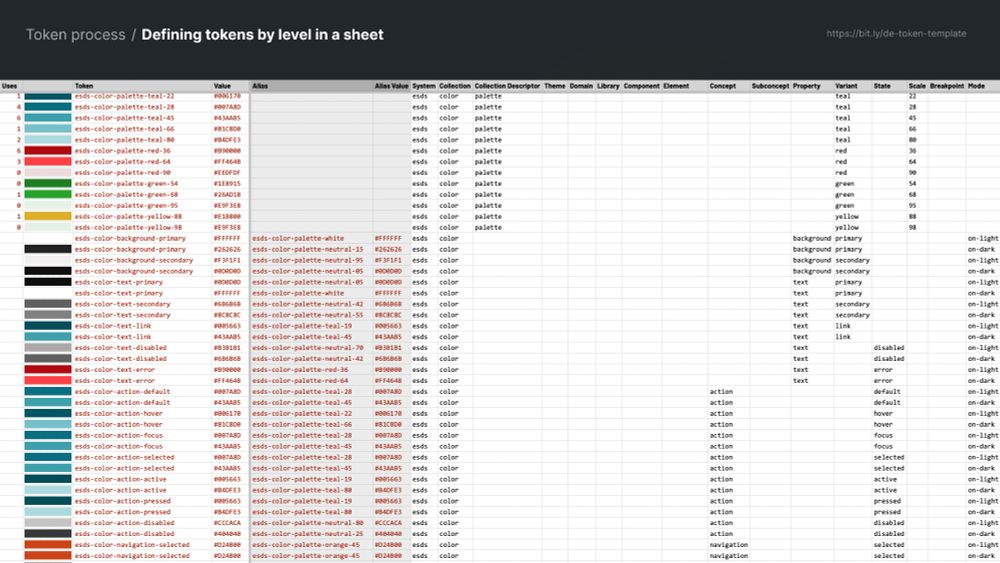Viewport: 1000px width, 563px height.
Task: Open the bit.ly/de-token-template link
Action: (896, 33)
